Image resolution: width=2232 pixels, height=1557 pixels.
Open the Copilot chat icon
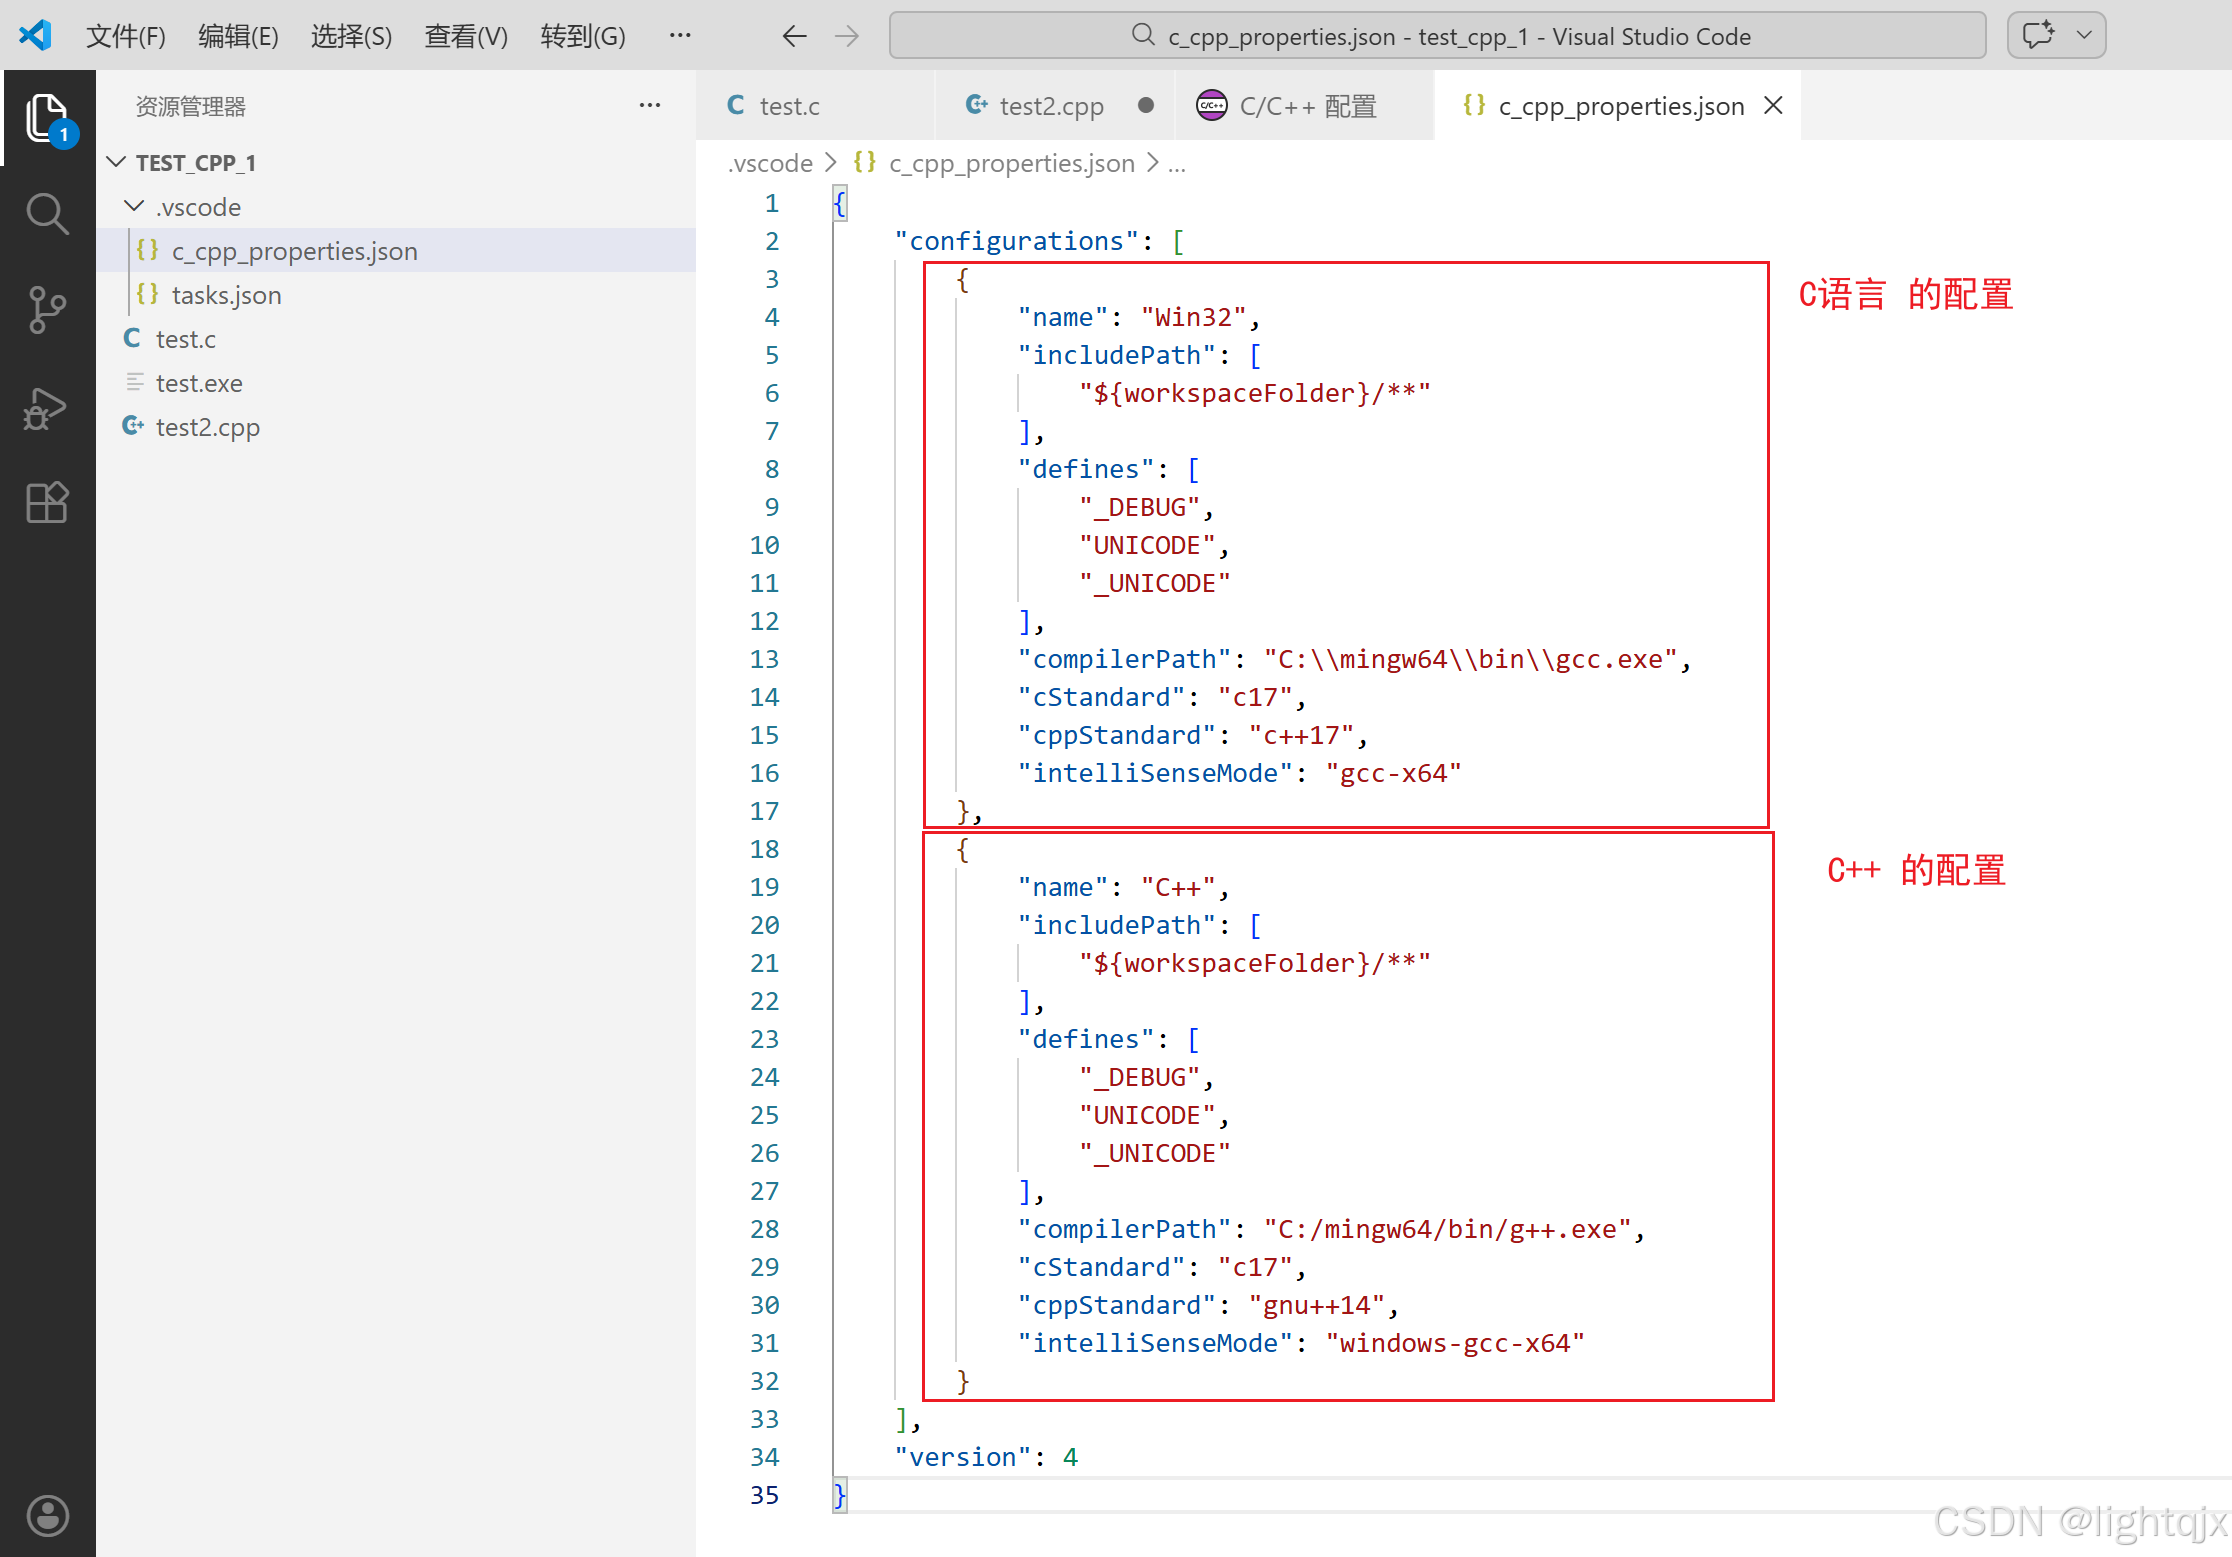[2038, 36]
